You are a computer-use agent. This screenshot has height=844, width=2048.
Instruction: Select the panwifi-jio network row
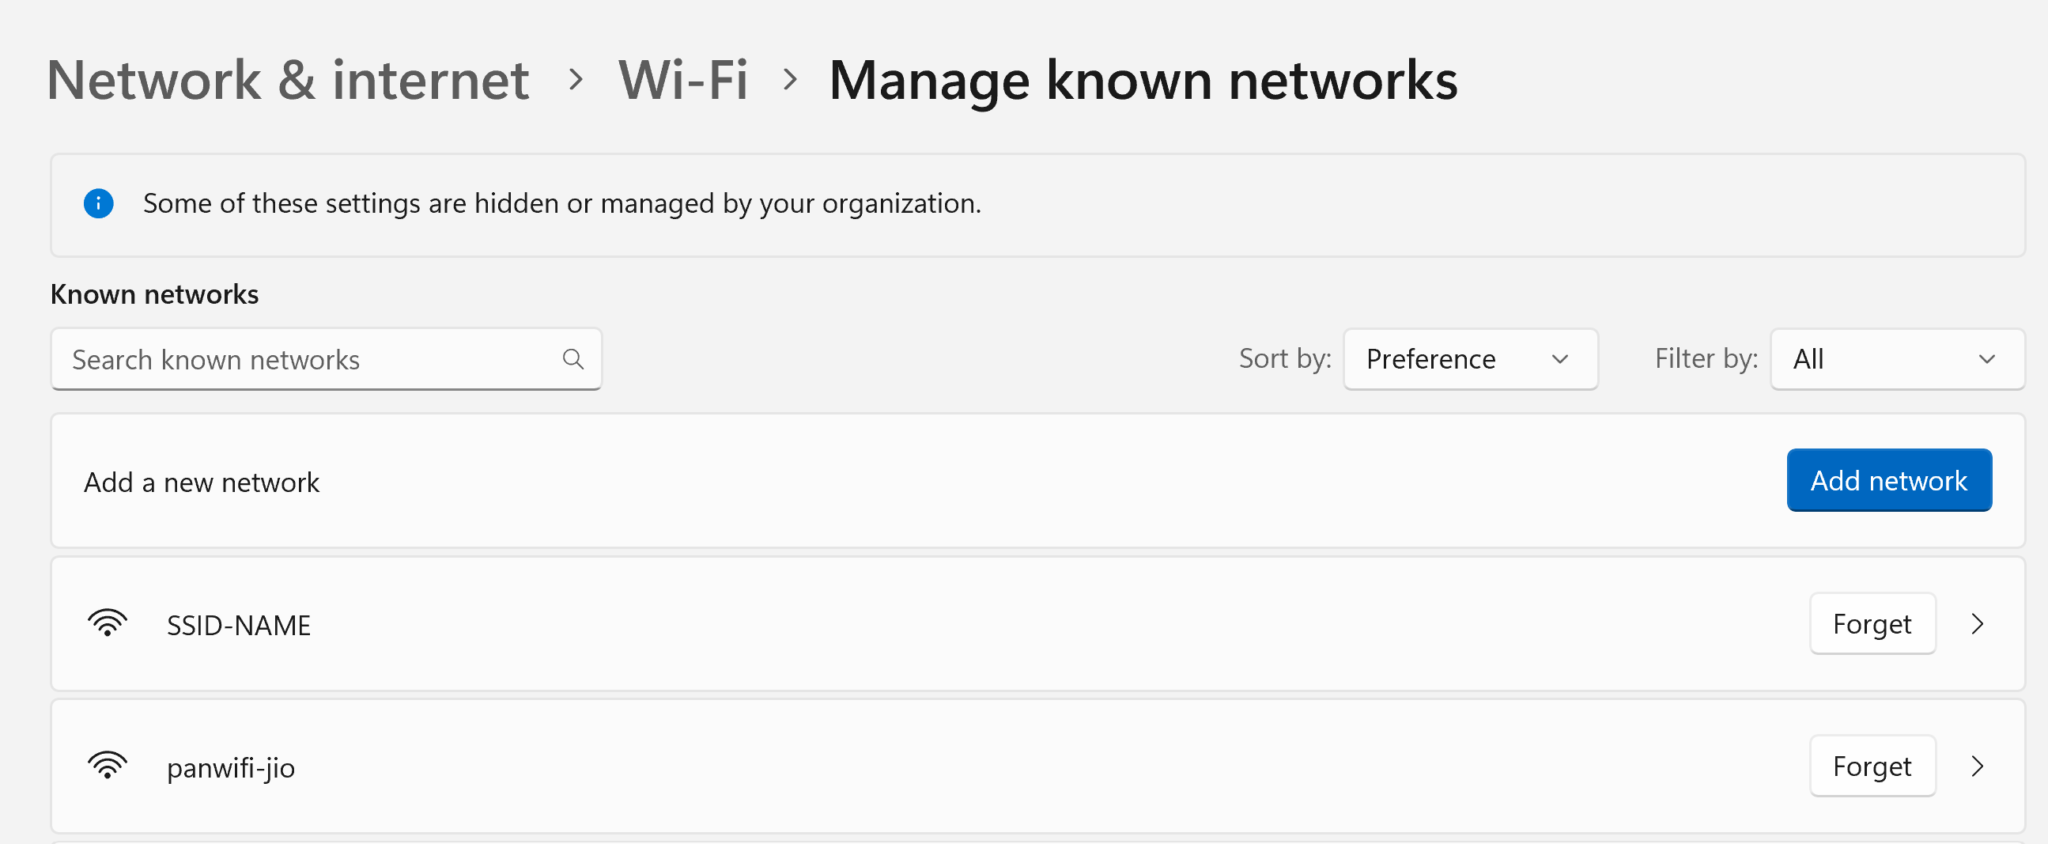[x=900, y=767]
